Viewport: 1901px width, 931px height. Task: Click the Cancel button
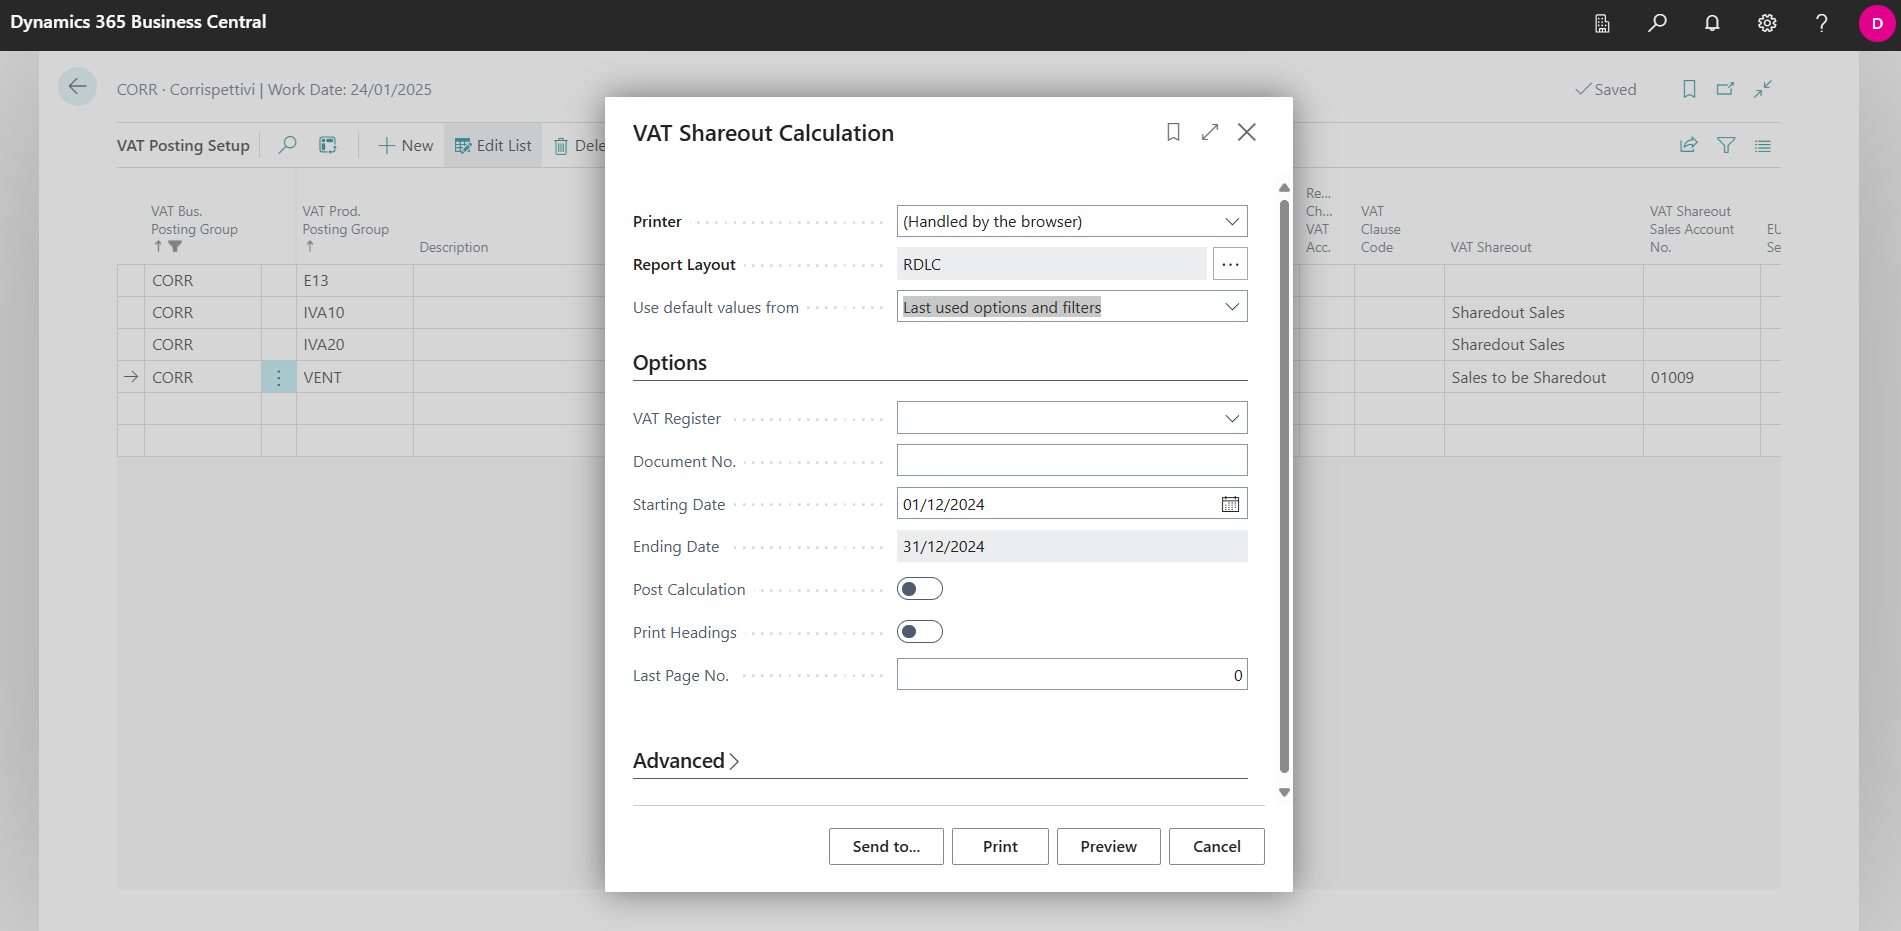click(1217, 846)
